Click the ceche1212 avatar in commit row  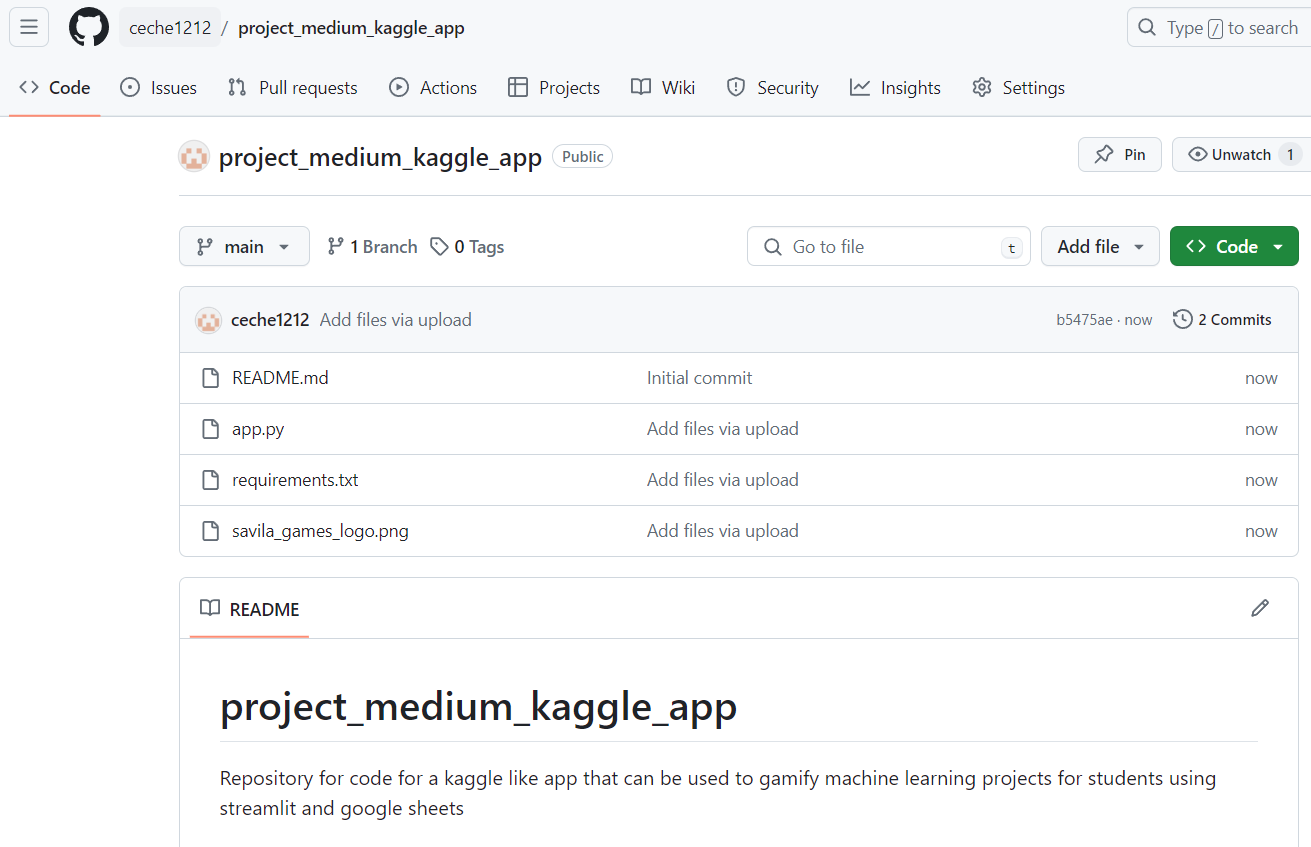point(208,320)
